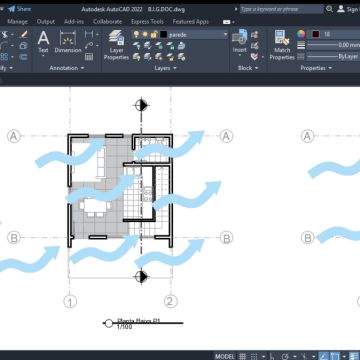Open the Featured Apps ribbon tab

pos(190,22)
